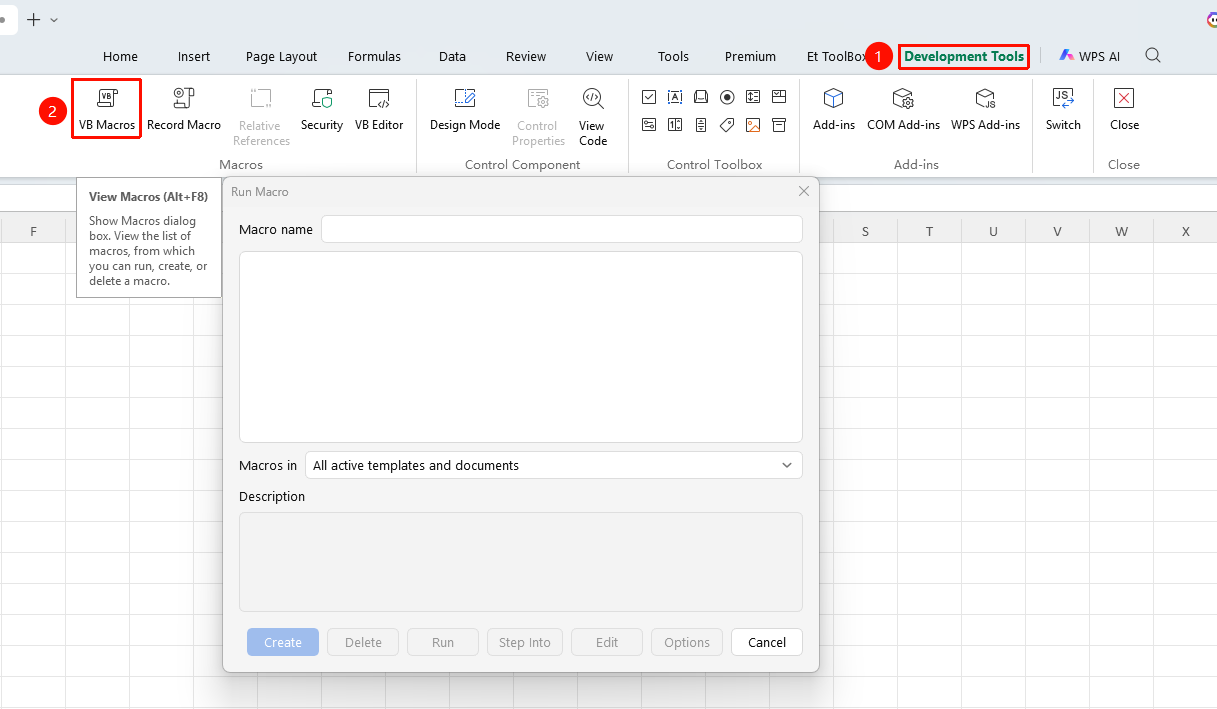
Task: Expand the new tab dropdown arrow
Action: coord(54,20)
